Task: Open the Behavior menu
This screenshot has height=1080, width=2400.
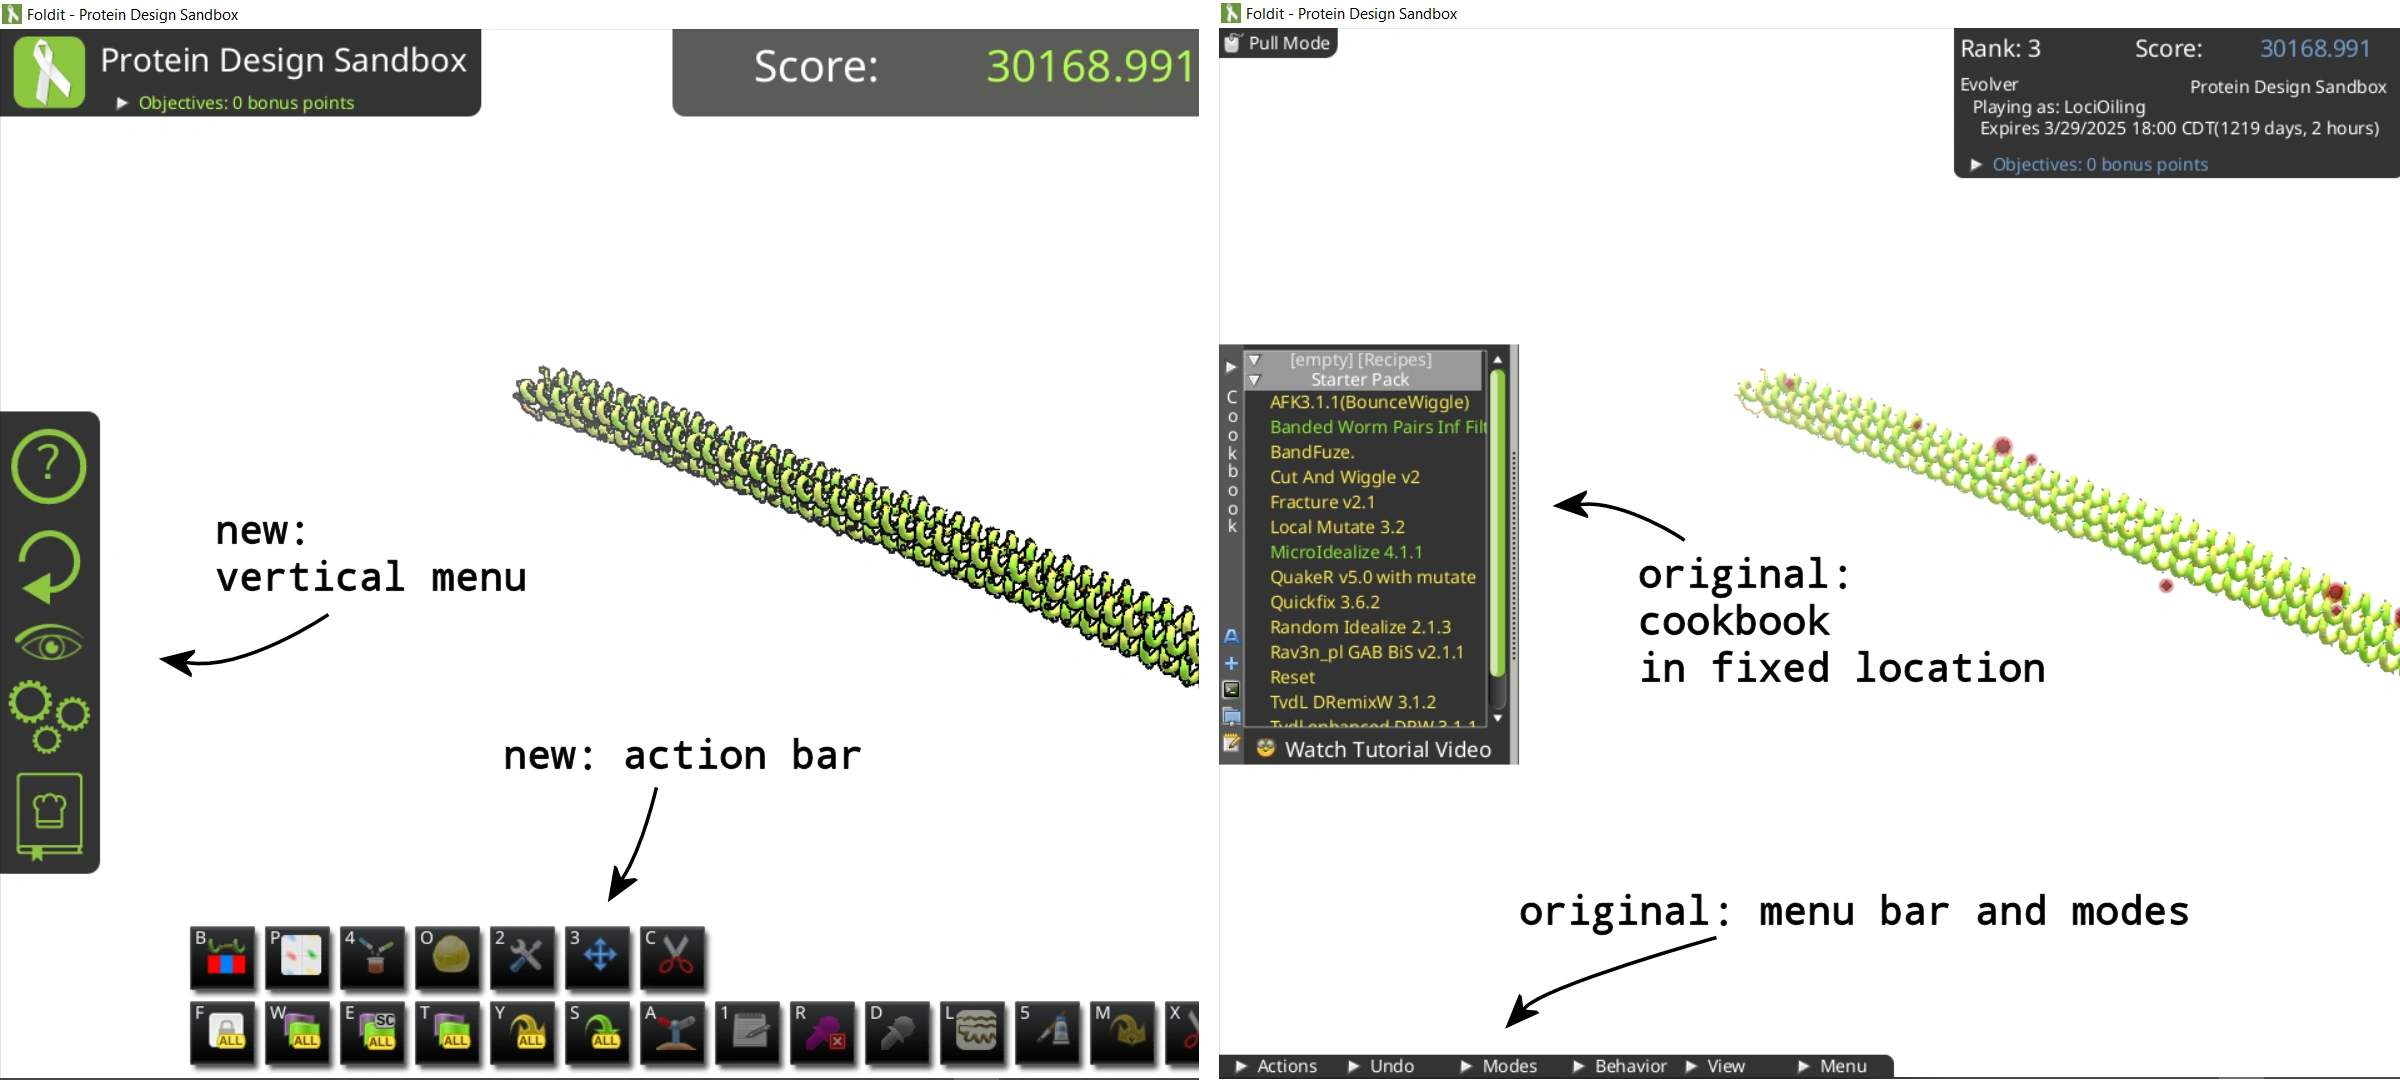Action: point(1620,1066)
